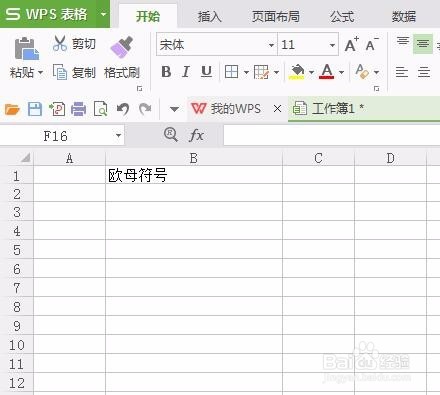Save workbook with the floppy icon
The height and width of the screenshot is (395, 440).
coord(35,109)
